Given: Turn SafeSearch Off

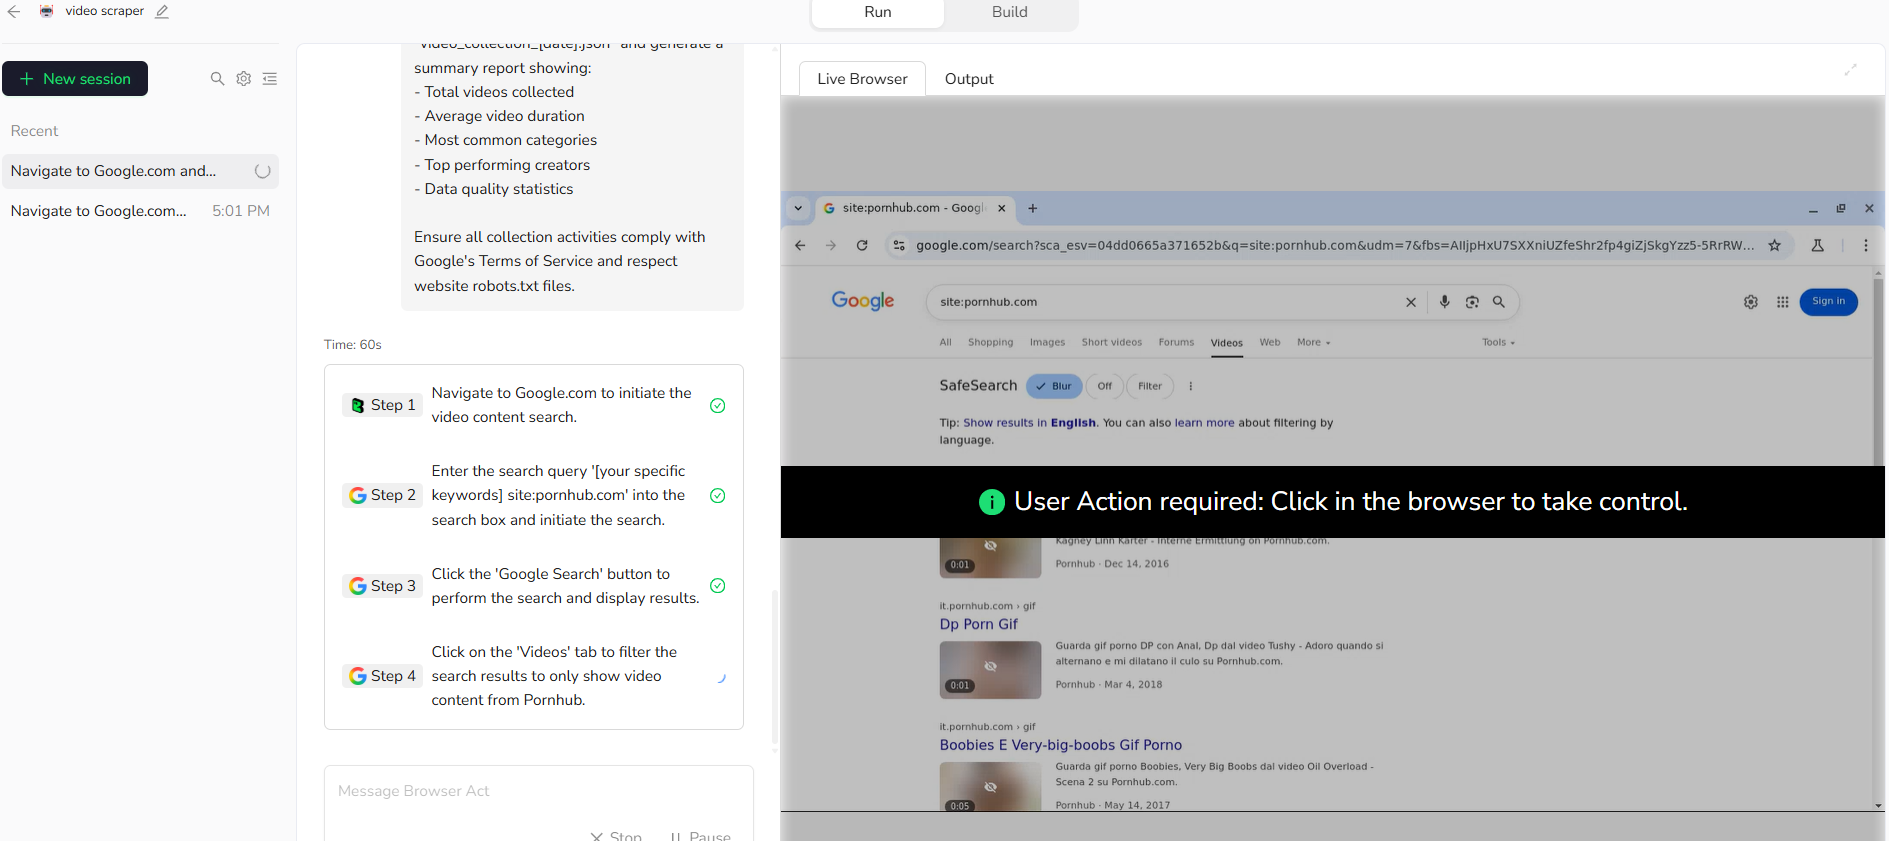Looking at the screenshot, I should point(1104,386).
